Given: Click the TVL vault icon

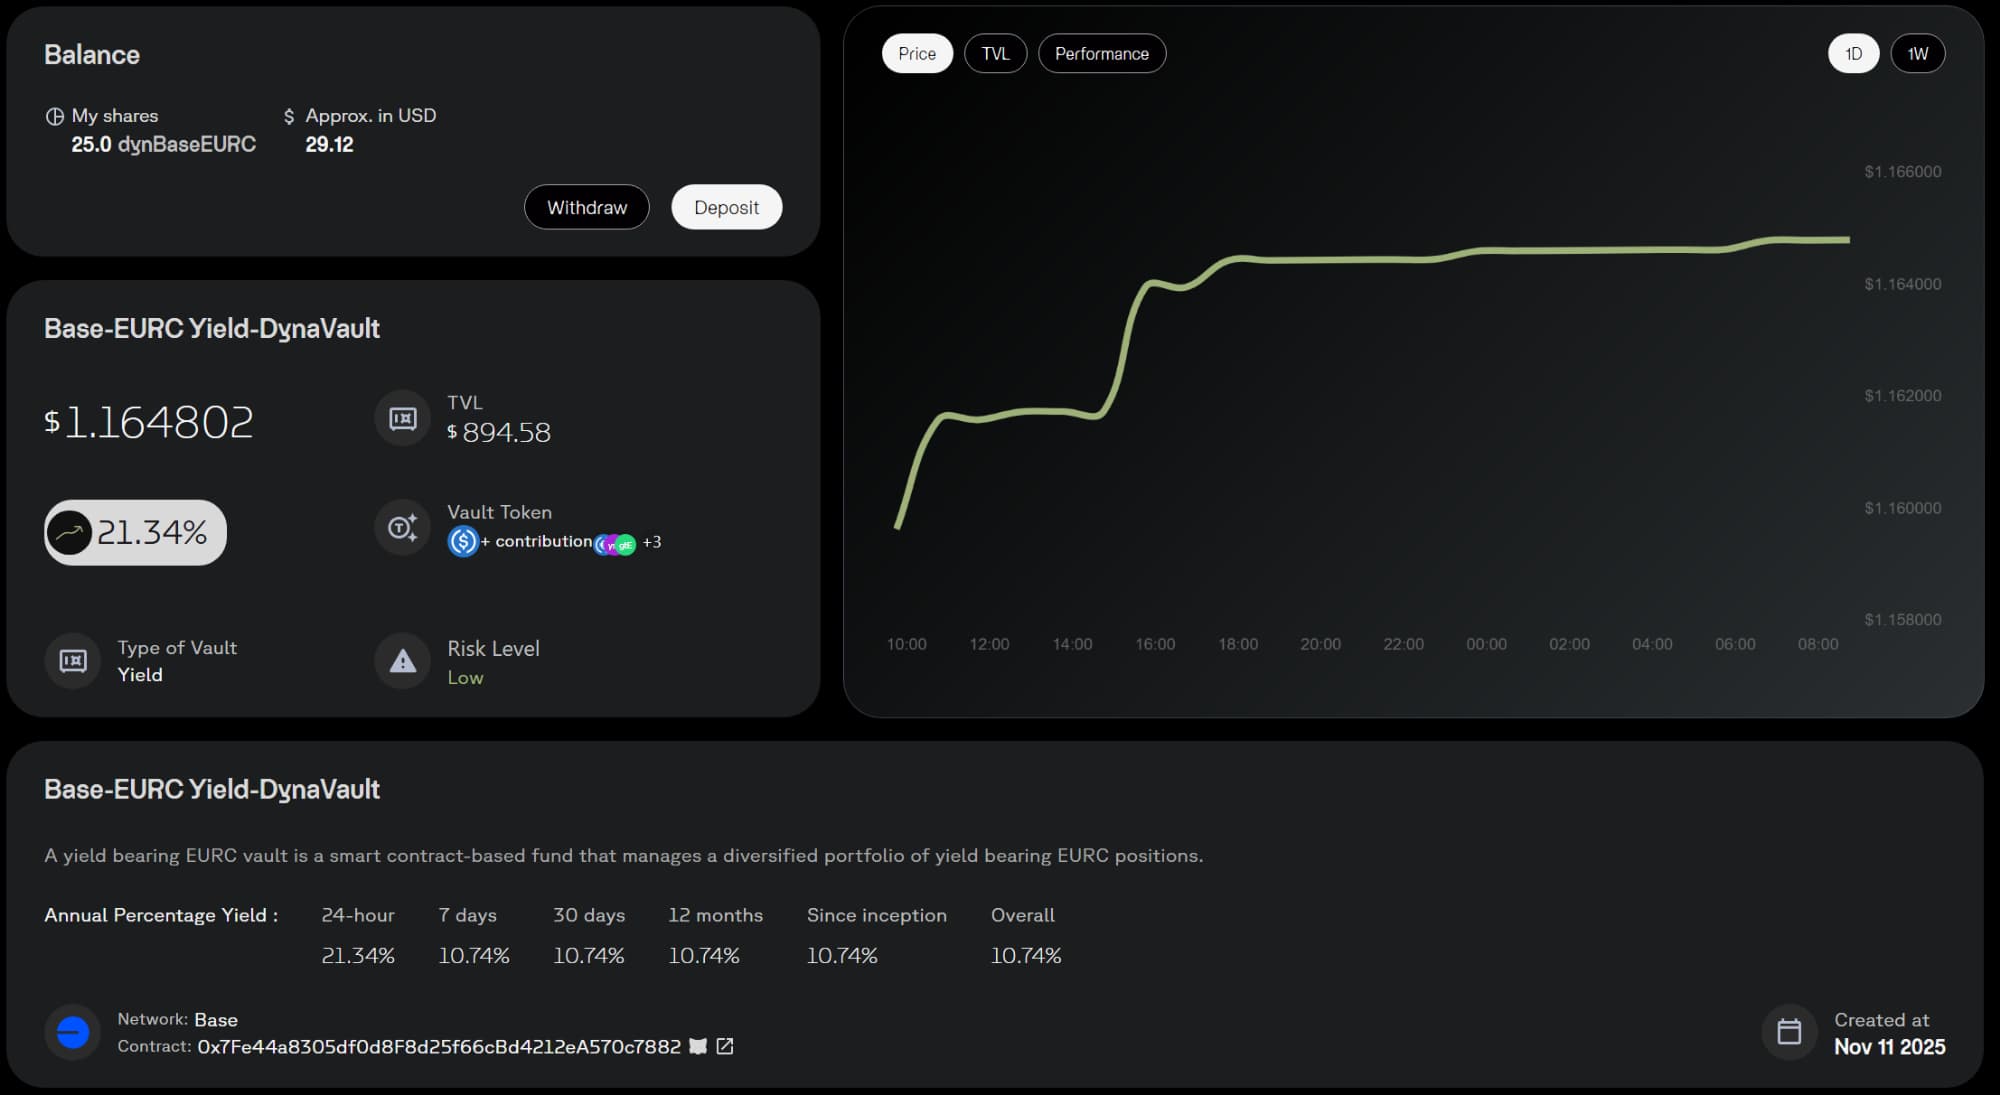Looking at the screenshot, I should click(x=402, y=418).
